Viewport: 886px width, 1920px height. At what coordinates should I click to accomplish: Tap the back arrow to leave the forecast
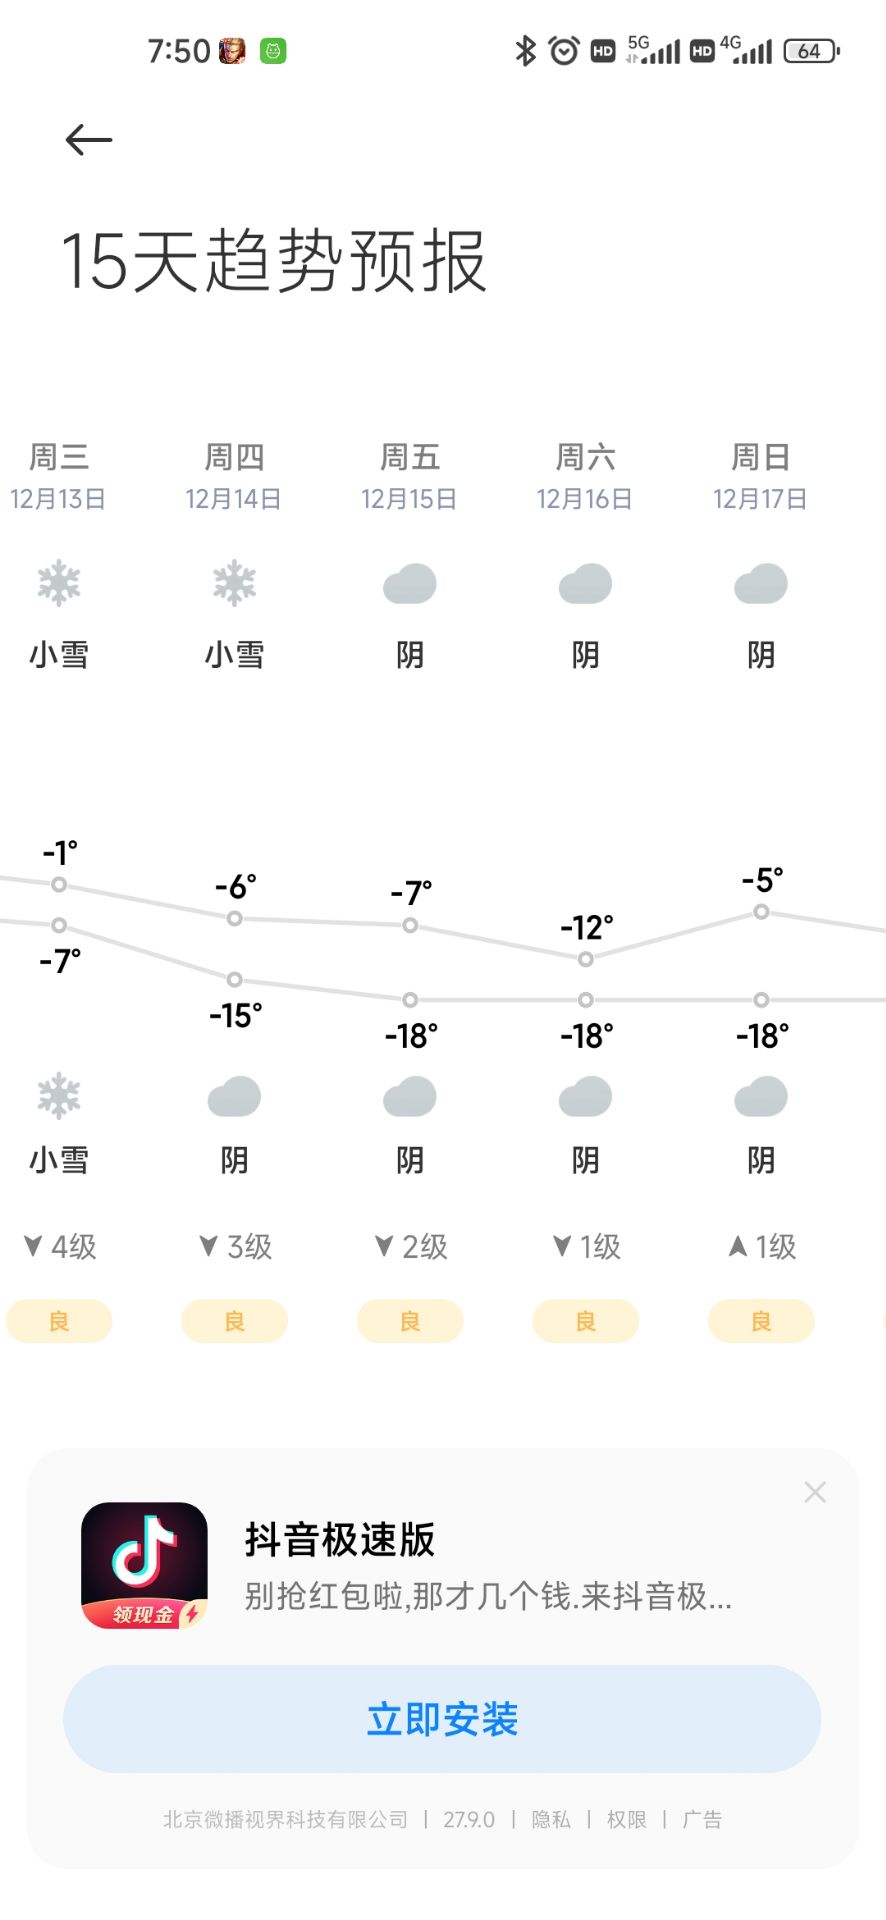tap(87, 139)
